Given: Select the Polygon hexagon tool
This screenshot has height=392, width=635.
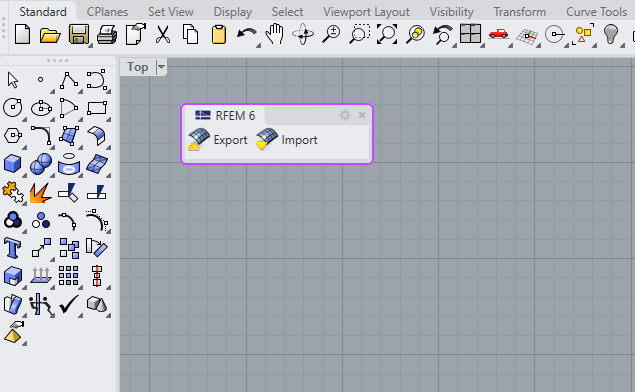Looking at the screenshot, I should (13, 135).
